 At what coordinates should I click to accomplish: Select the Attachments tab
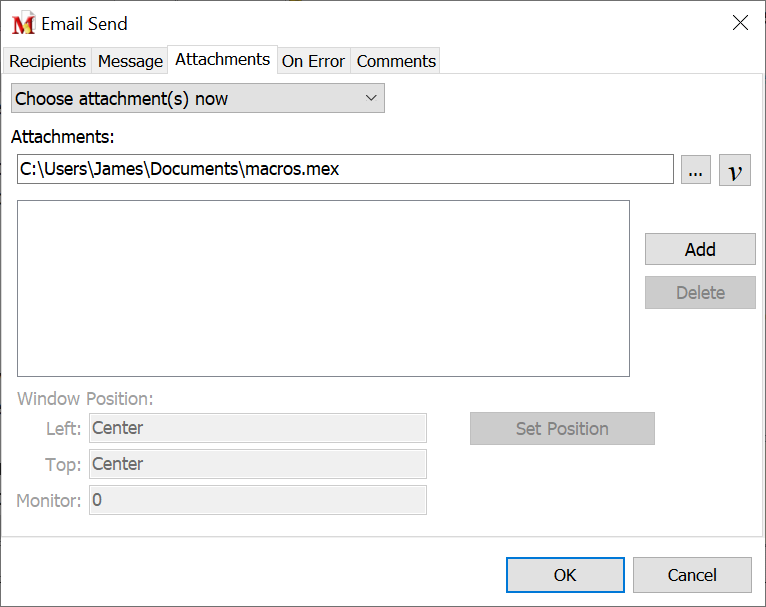[222, 60]
